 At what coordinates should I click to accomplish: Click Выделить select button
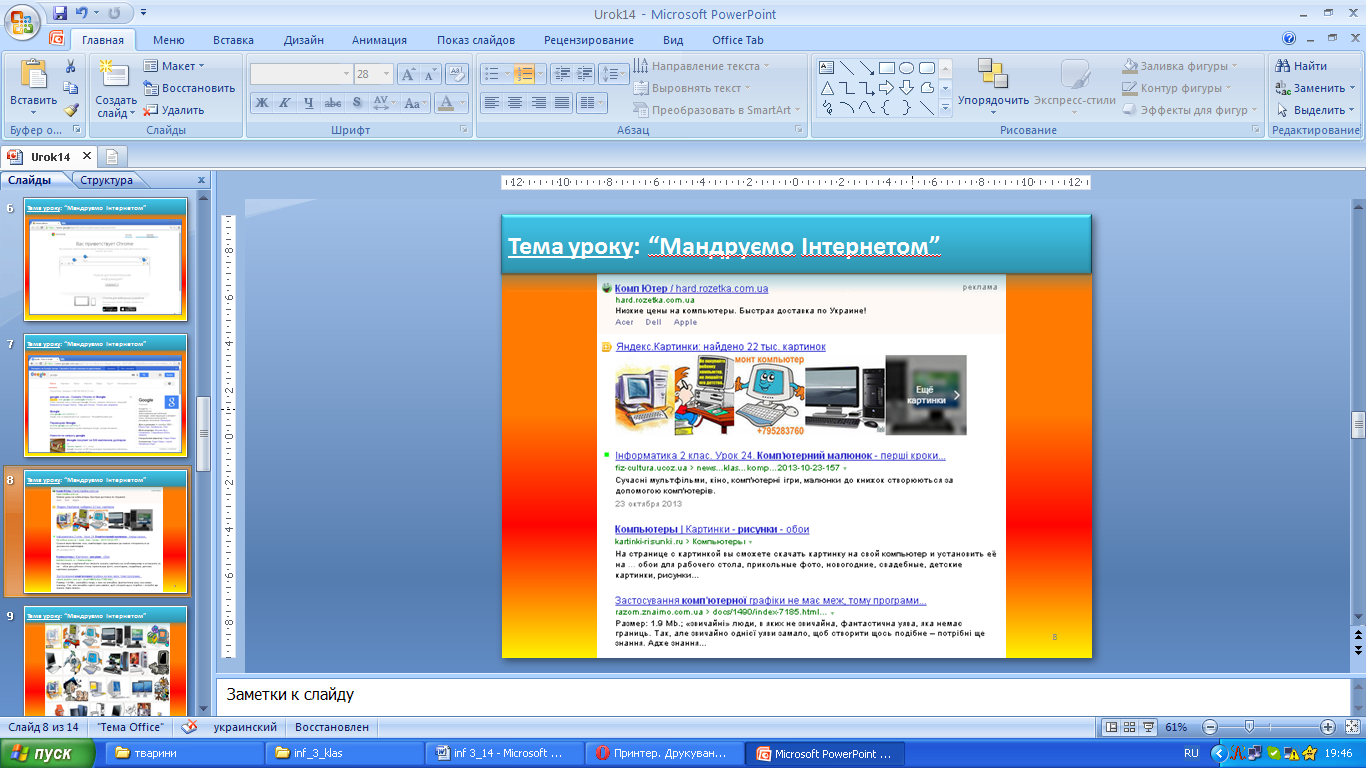[1315, 110]
